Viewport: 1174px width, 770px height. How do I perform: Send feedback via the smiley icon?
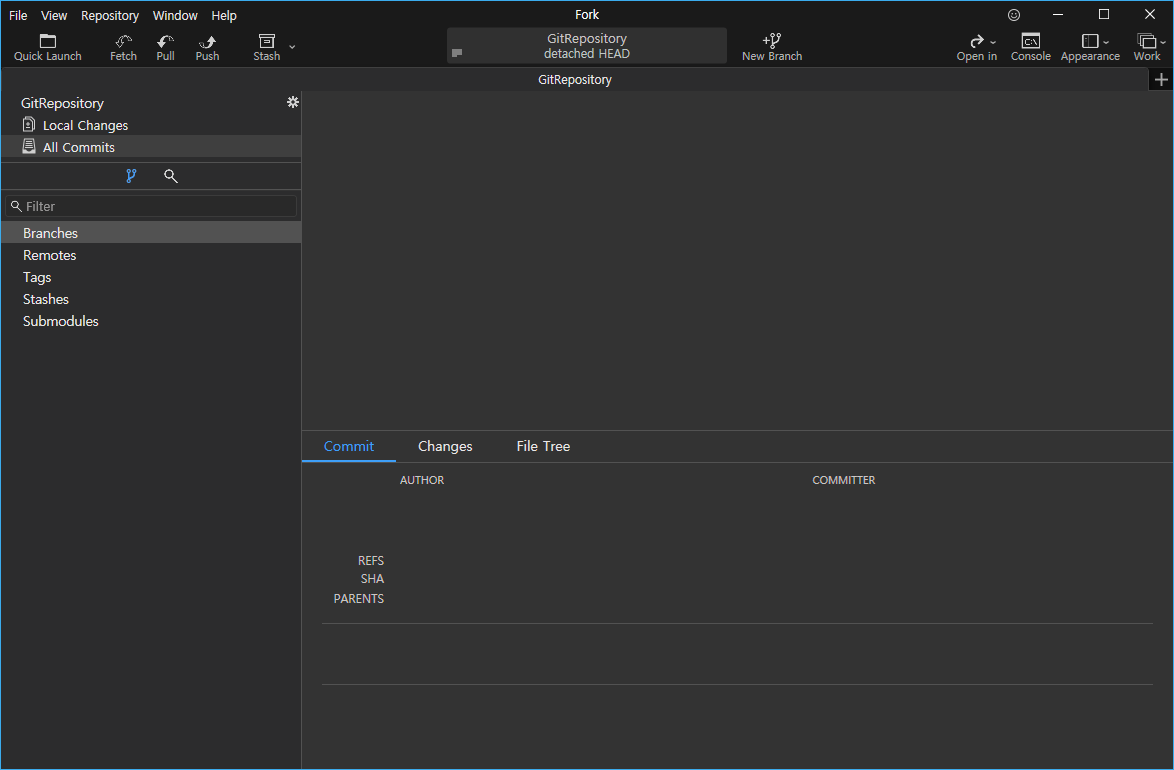1014,15
